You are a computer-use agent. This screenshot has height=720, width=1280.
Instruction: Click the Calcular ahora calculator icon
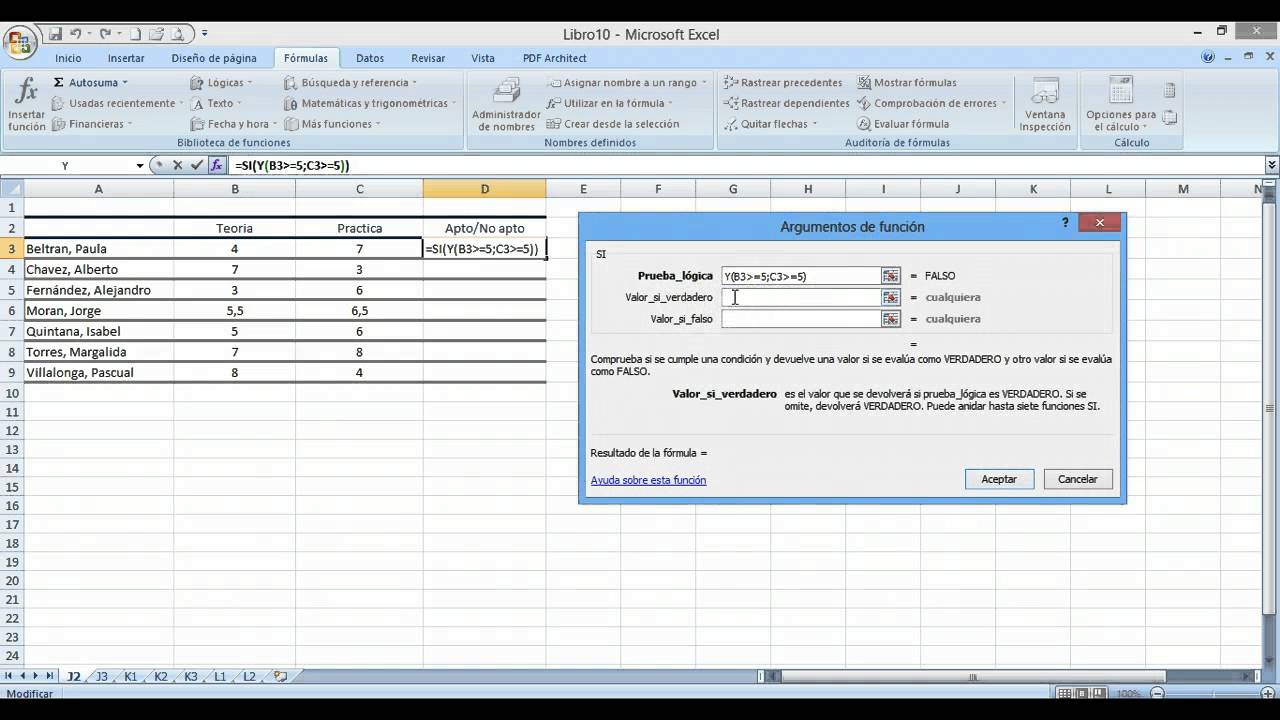point(1169,91)
